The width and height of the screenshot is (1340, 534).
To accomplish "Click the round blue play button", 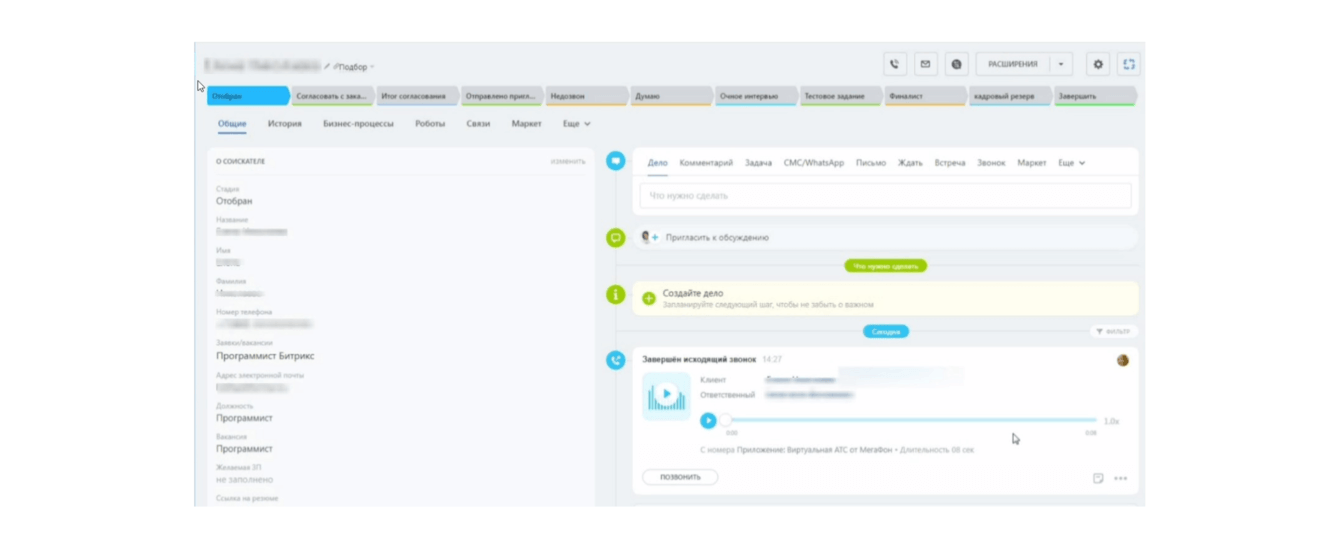I will click(x=708, y=421).
